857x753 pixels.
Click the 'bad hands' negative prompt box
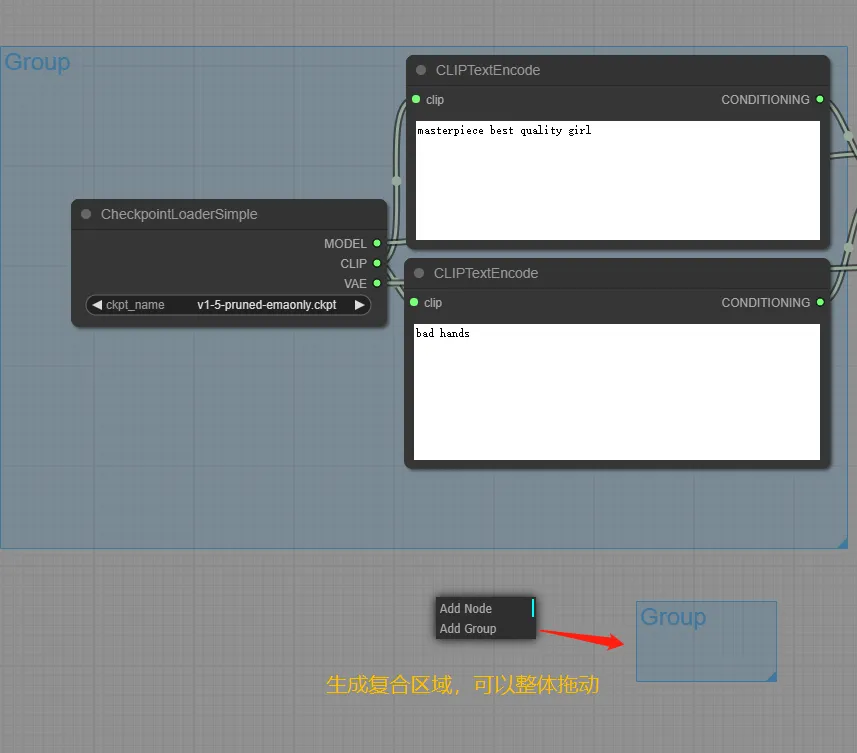[x=617, y=391]
